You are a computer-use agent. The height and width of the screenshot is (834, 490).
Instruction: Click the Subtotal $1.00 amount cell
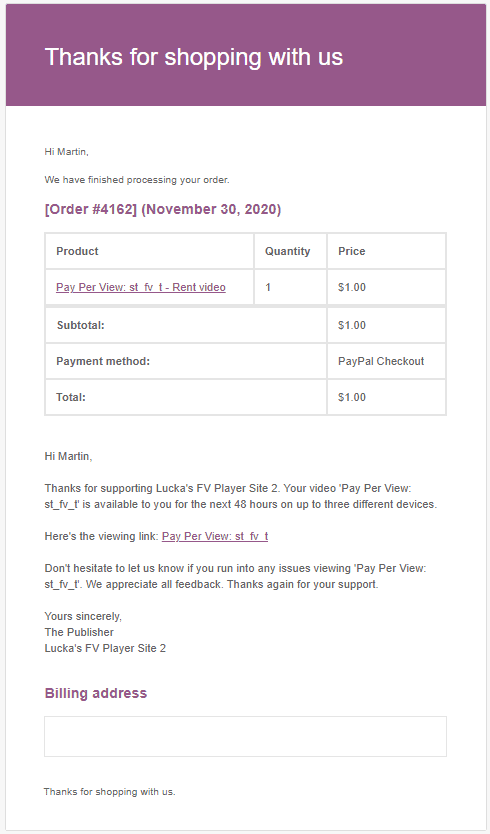click(386, 325)
